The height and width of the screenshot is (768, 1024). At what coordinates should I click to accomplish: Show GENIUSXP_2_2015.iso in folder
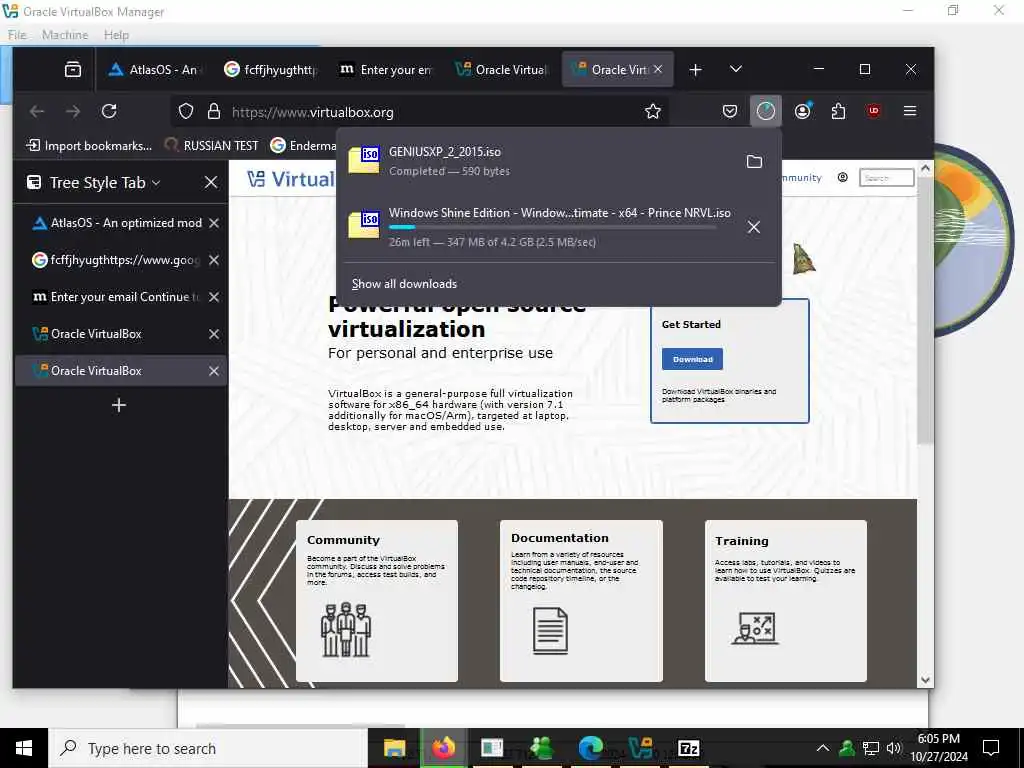coord(754,161)
